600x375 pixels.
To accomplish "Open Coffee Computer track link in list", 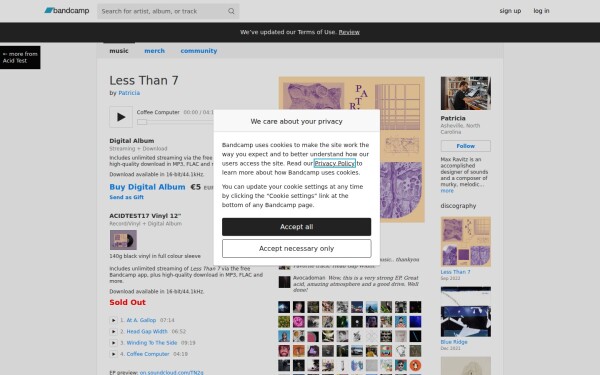I will tap(148, 354).
